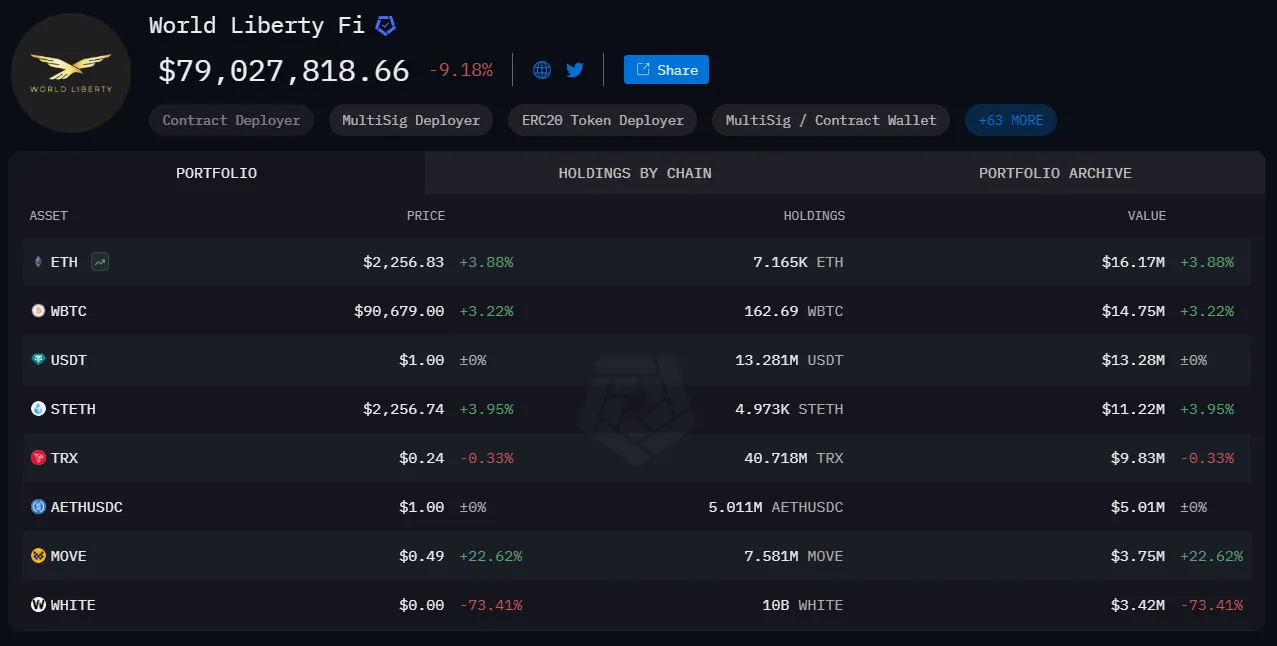Select the Portfolio tab
Screen dimensions: 1277x646
coord(216,173)
